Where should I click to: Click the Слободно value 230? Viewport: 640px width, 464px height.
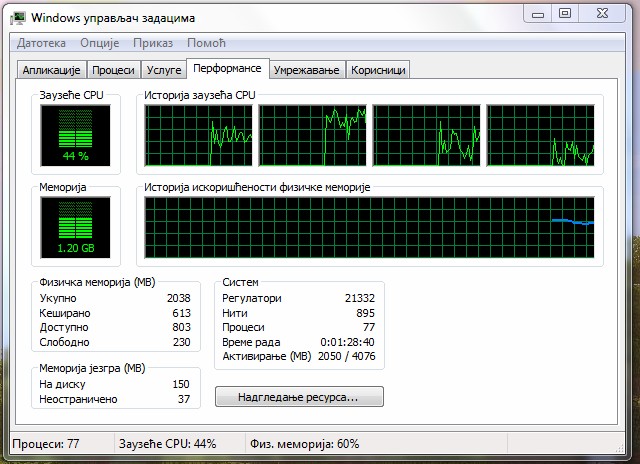point(182,342)
